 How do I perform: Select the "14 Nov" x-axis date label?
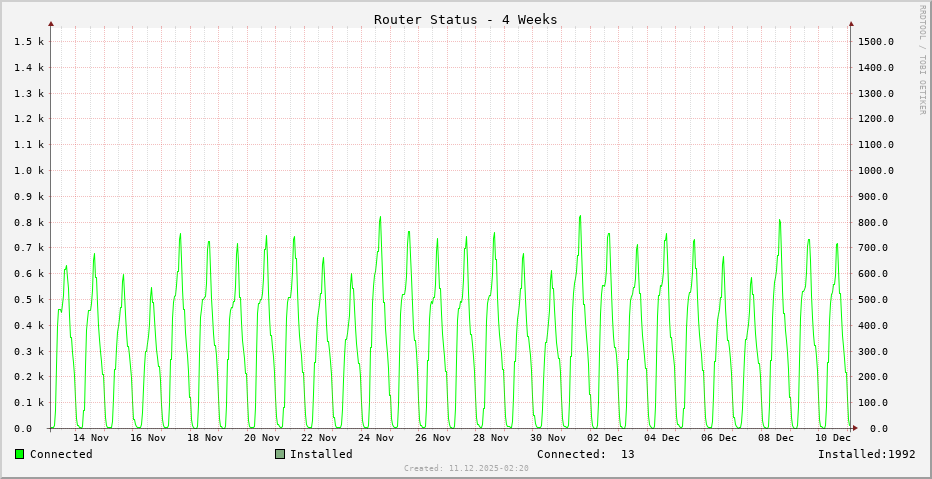tap(91, 437)
